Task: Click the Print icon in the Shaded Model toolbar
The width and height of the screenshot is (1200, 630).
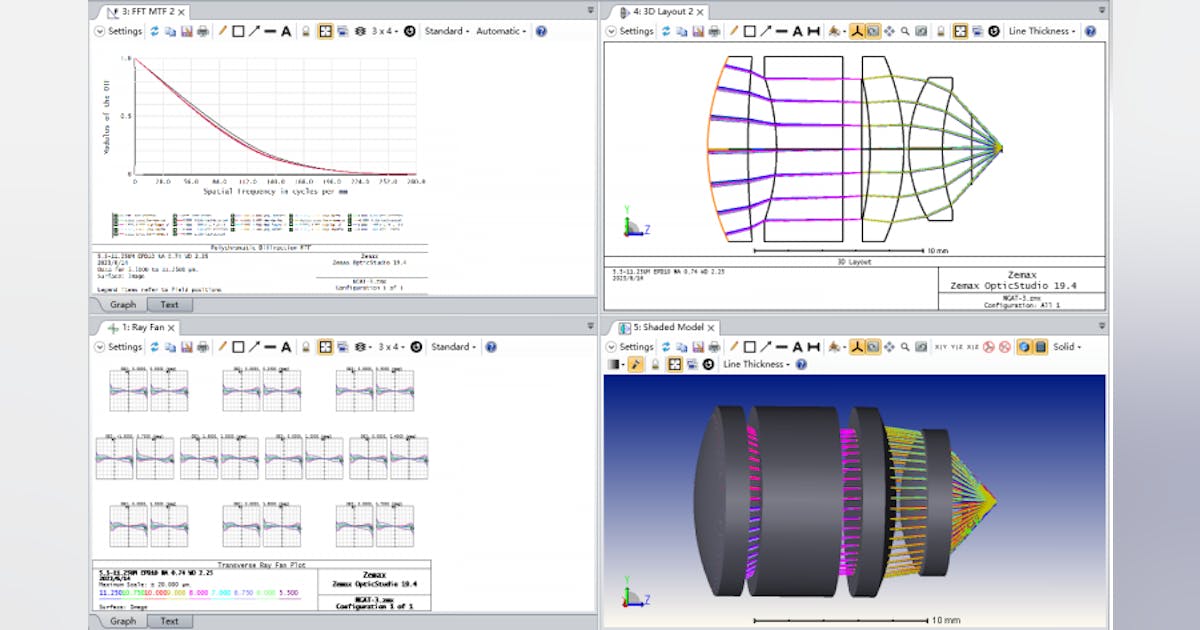Action: (715, 346)
